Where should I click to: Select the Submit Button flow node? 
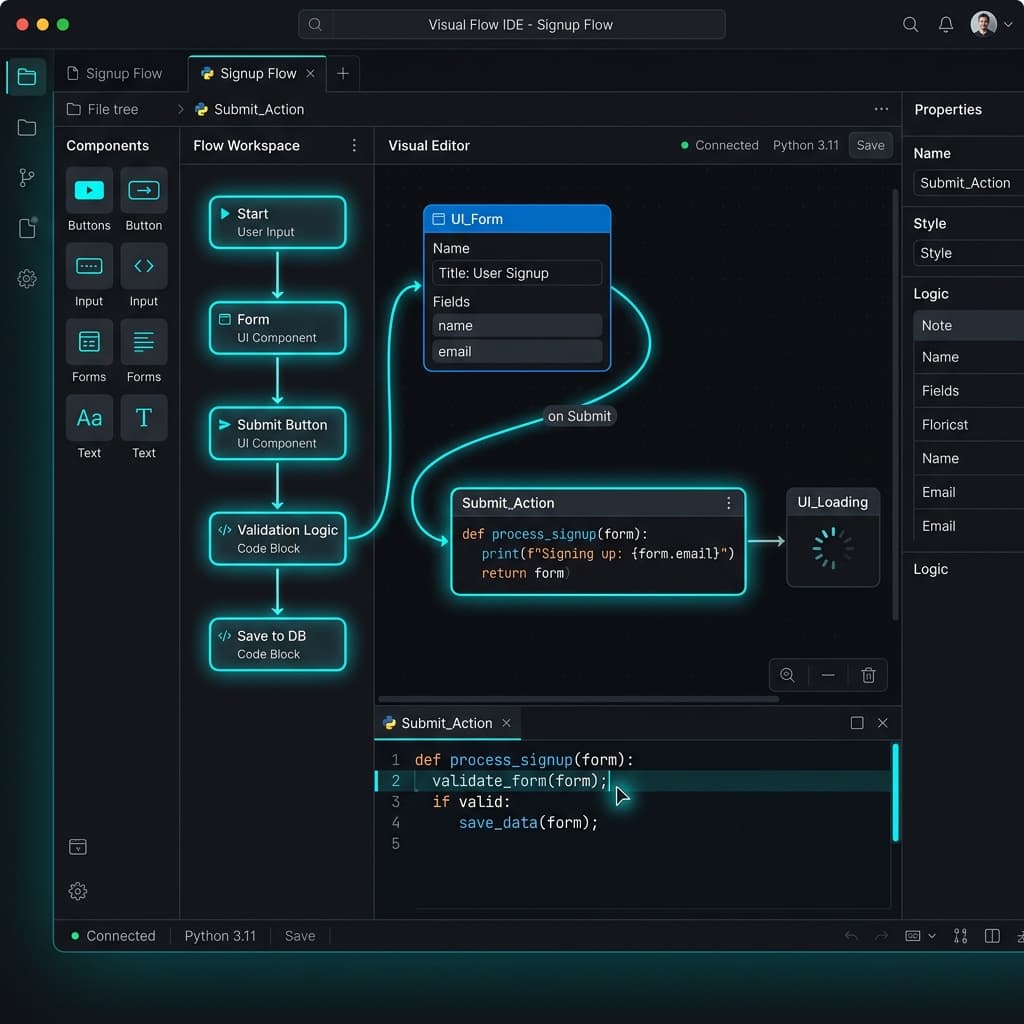(278, 434)
